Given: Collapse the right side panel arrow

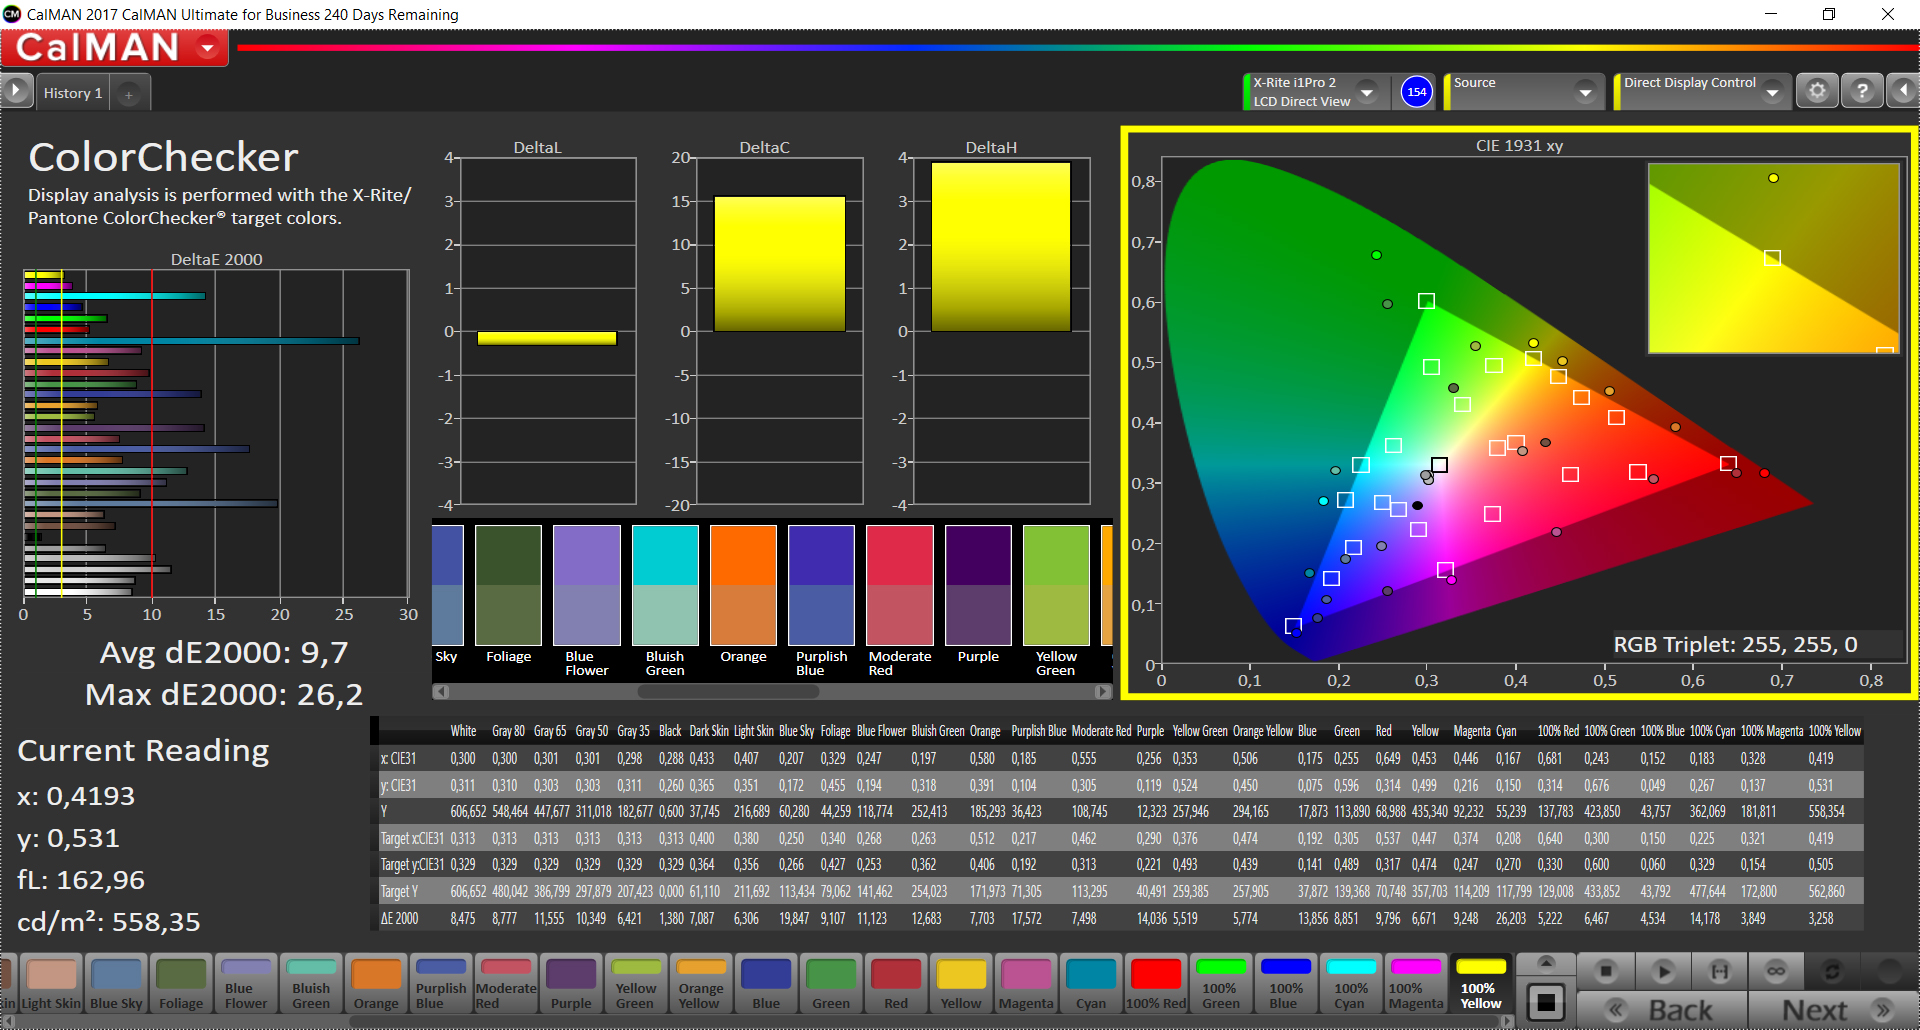Looking at the screenshot, I should click(x=1902, y=92).
